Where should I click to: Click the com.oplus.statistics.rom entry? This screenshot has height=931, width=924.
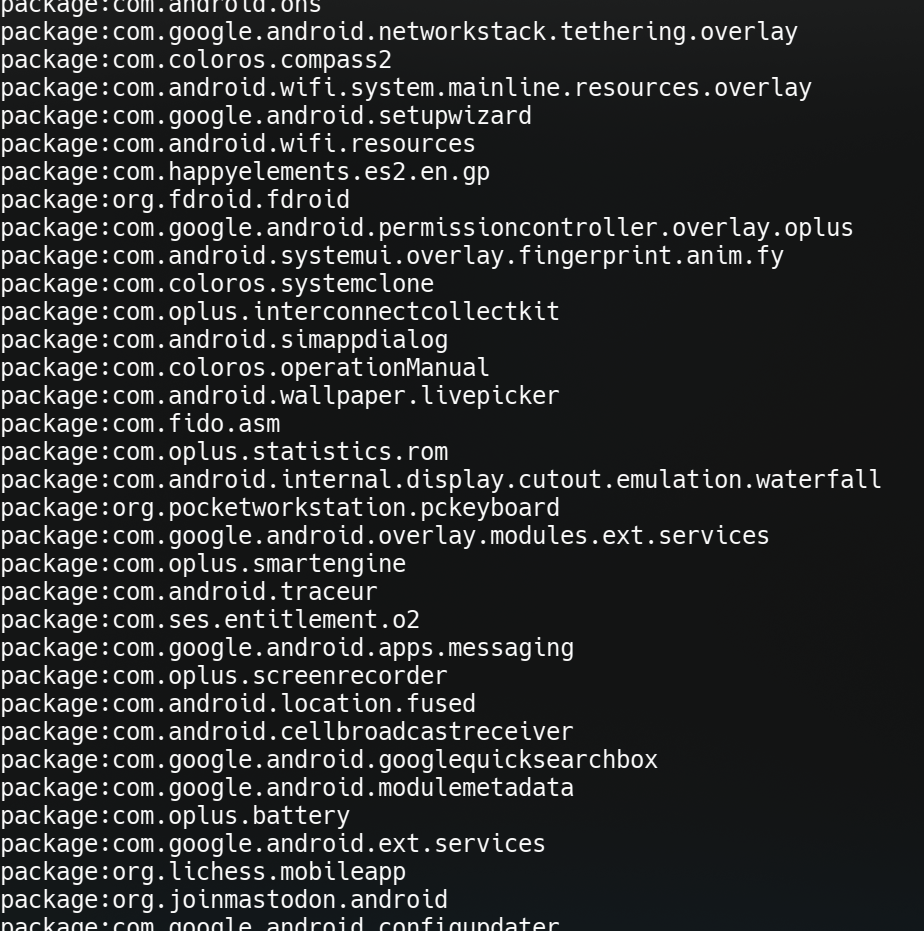[x=224, y=452]
